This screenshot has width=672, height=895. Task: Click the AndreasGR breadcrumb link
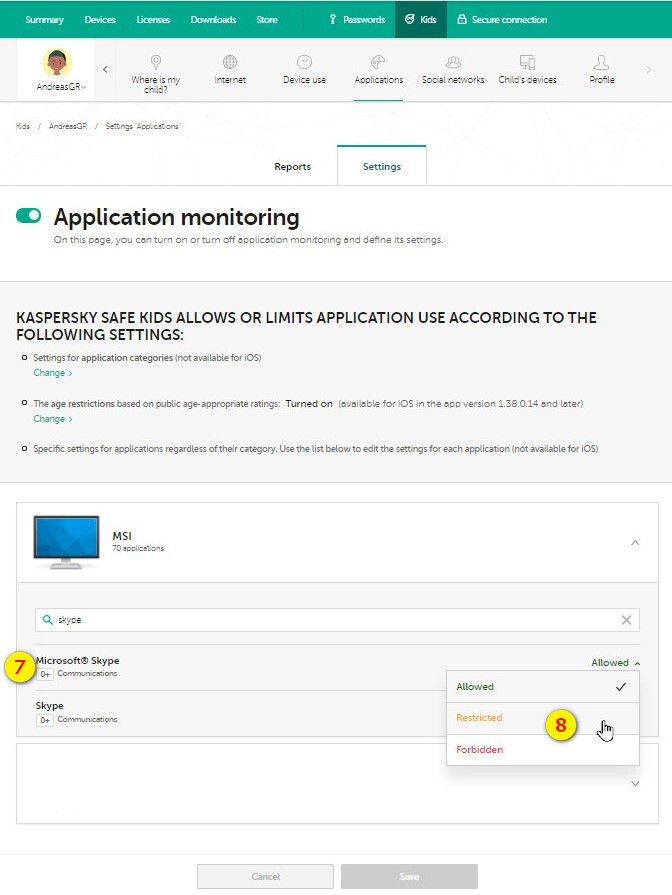(68, 126)
